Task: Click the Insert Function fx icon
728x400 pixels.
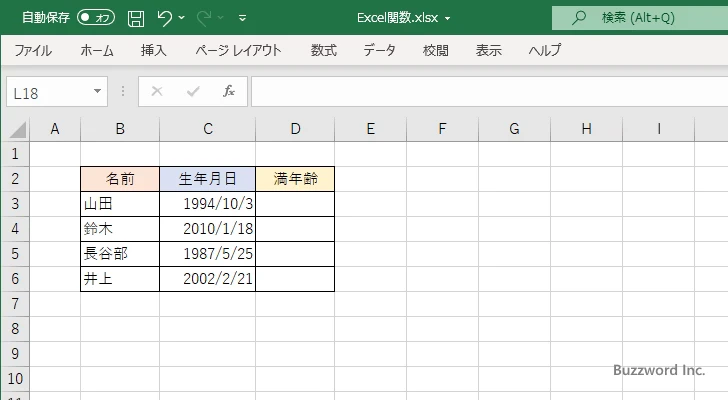Action: pos(229,91)
